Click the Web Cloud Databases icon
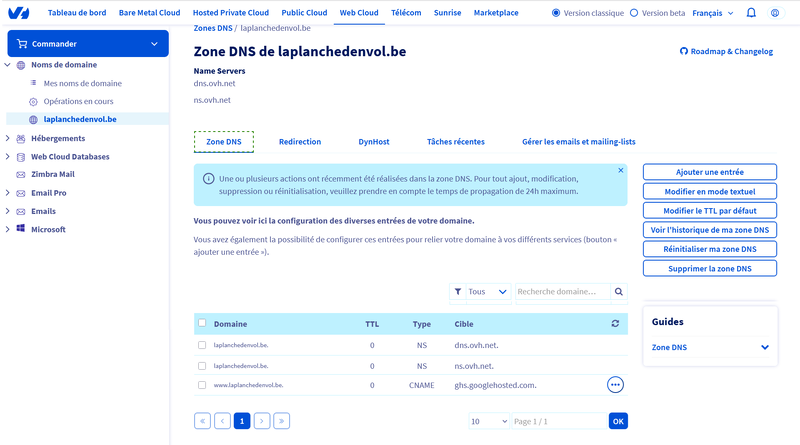 (21, 157)
